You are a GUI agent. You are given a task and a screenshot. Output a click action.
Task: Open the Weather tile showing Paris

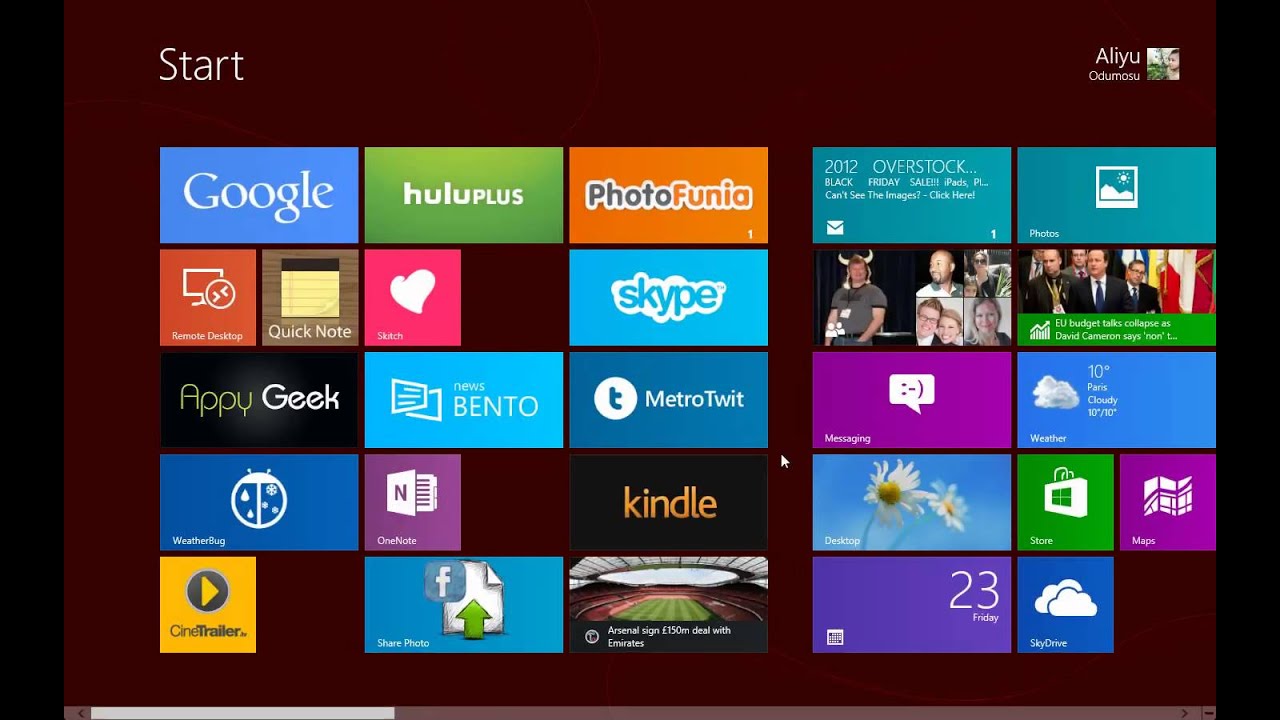click(x=1117, y=400)
